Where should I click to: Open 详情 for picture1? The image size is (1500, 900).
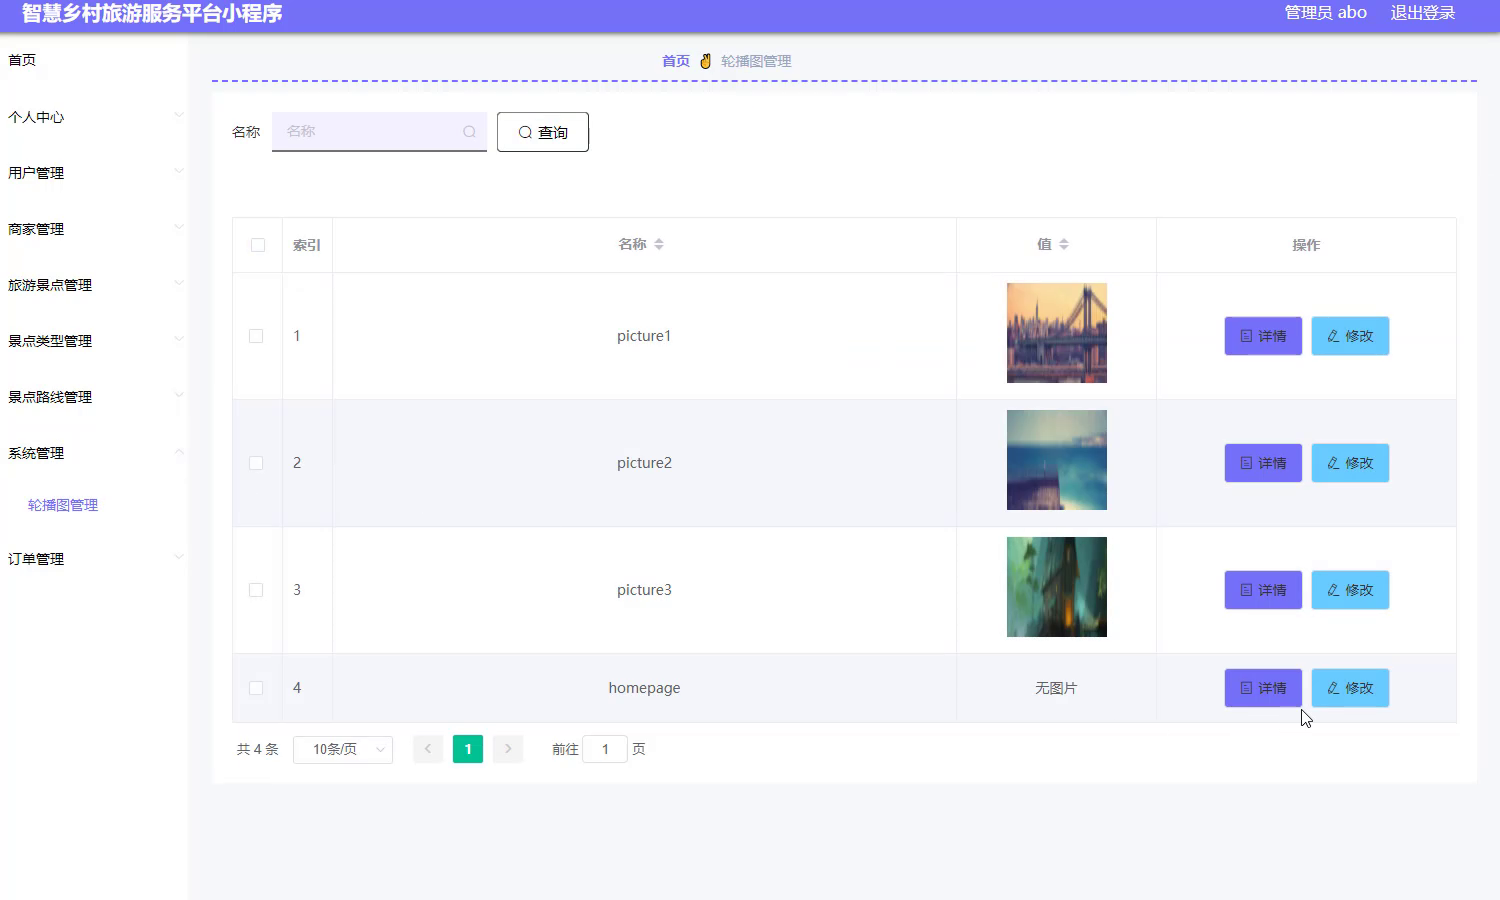pos(1263,336)
